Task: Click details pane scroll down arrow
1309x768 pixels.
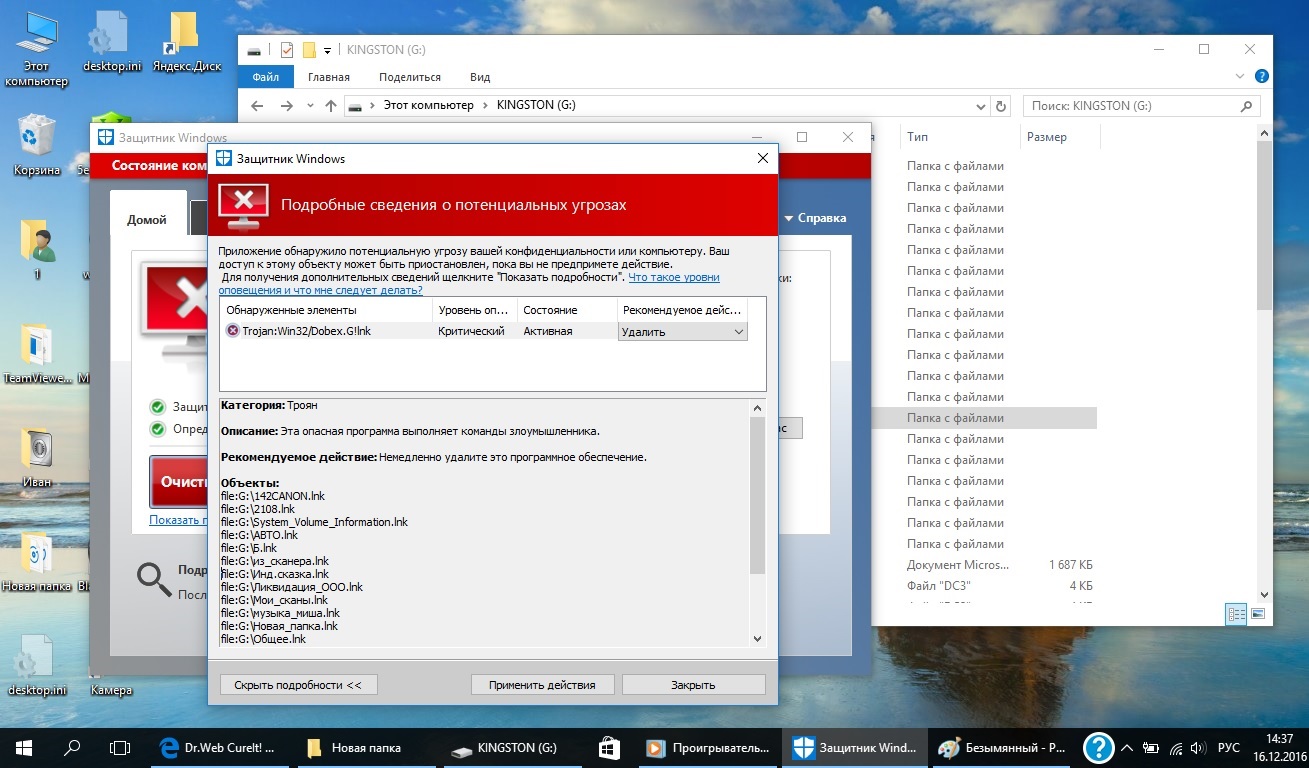Action: (757, 638)
